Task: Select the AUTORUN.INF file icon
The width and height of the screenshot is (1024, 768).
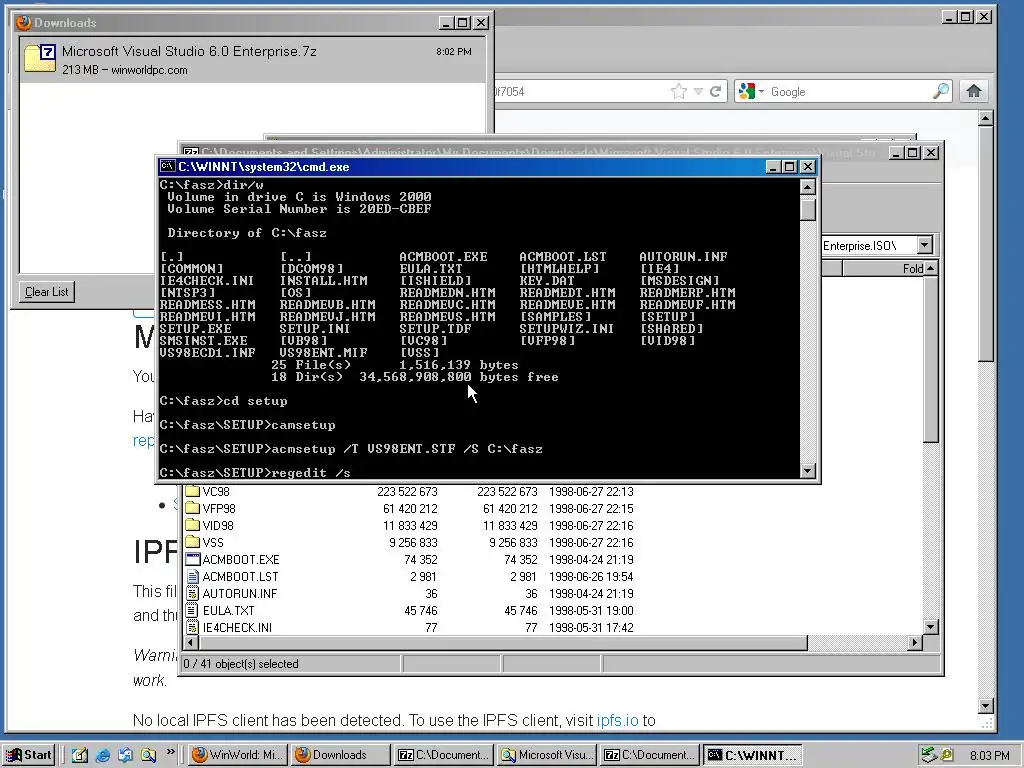Action: point(192,593)
